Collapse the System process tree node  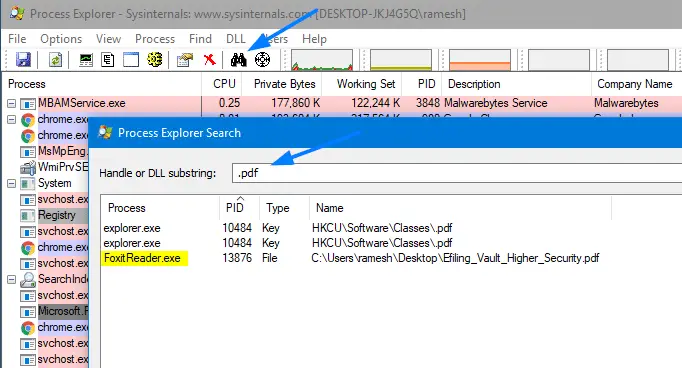(12, 184)
